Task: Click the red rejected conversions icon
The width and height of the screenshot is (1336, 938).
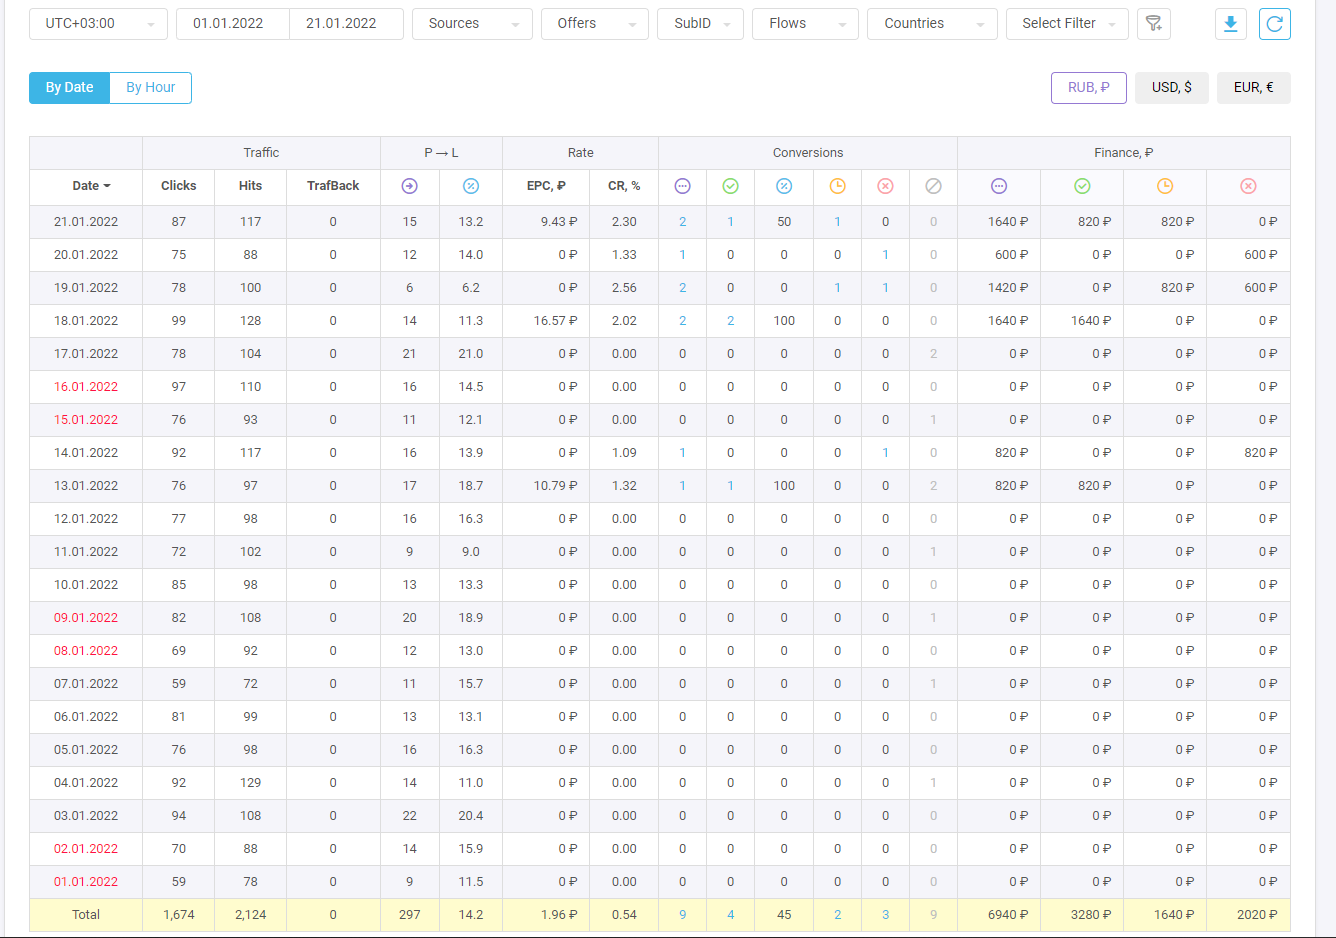Action: pos(885,186)
